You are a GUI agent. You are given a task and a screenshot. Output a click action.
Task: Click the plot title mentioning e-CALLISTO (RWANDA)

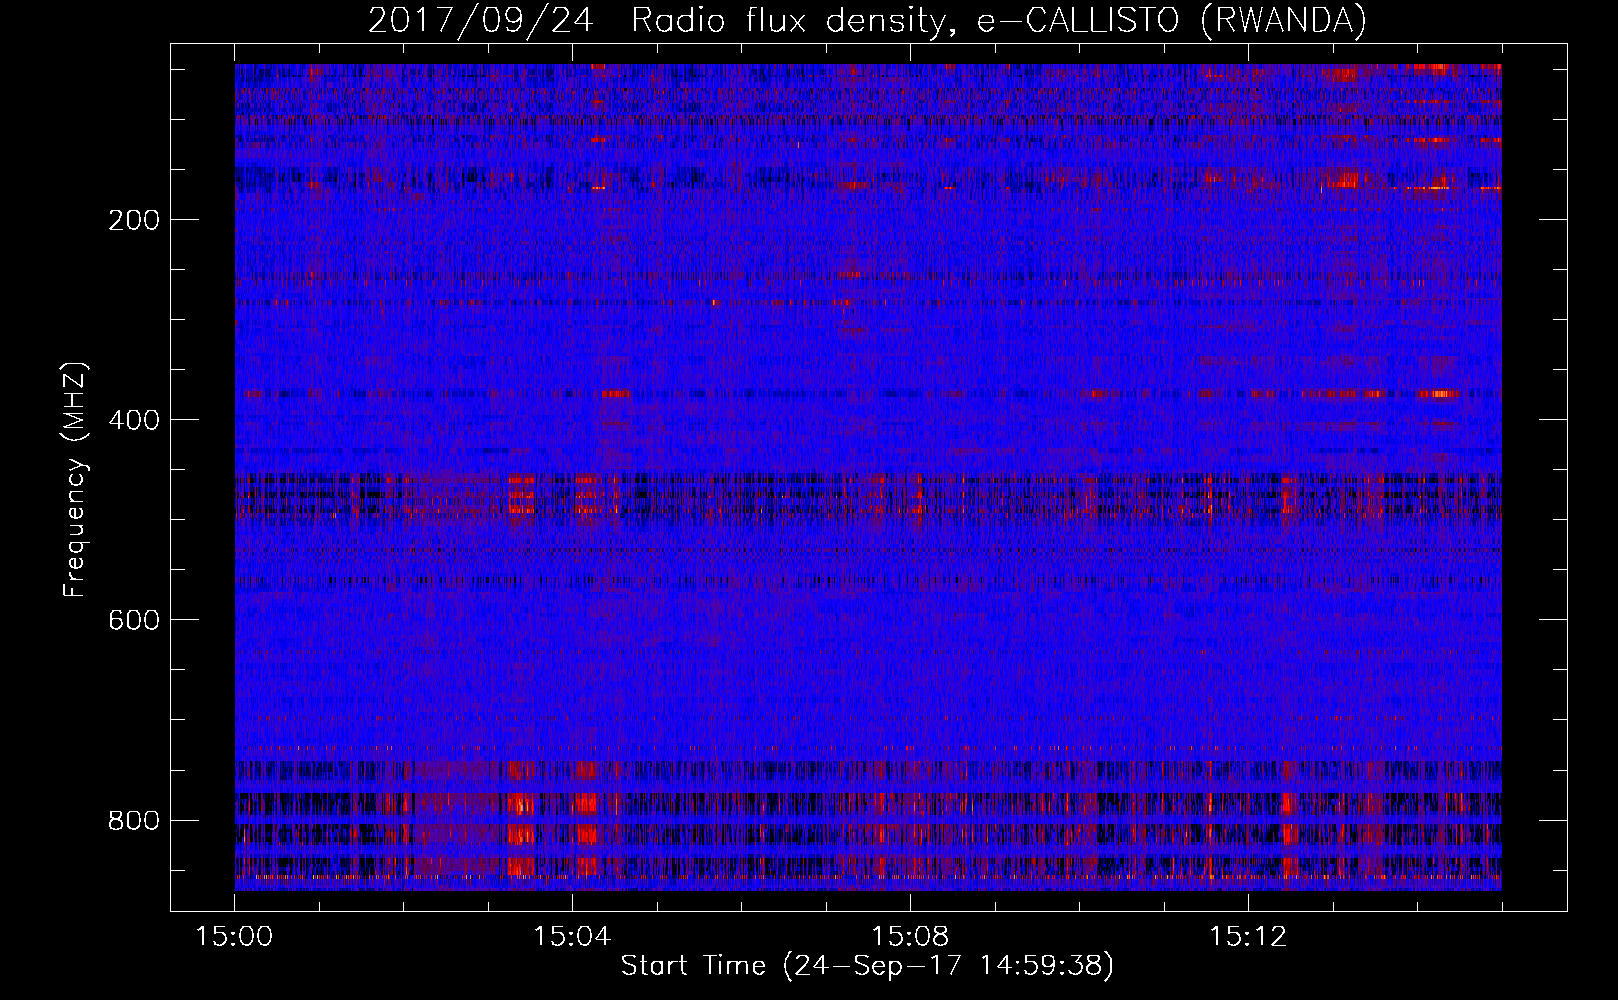tap(867, 21)
